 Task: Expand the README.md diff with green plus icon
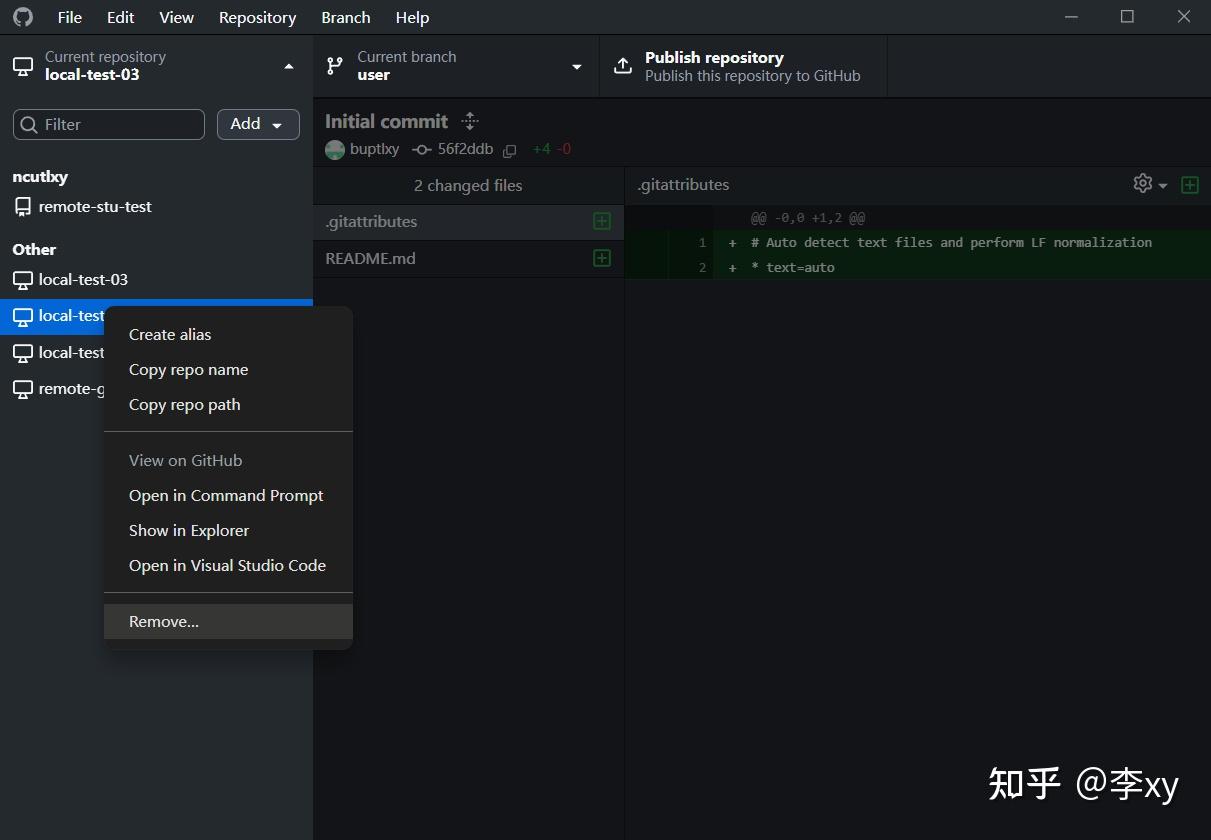(601, 258)
